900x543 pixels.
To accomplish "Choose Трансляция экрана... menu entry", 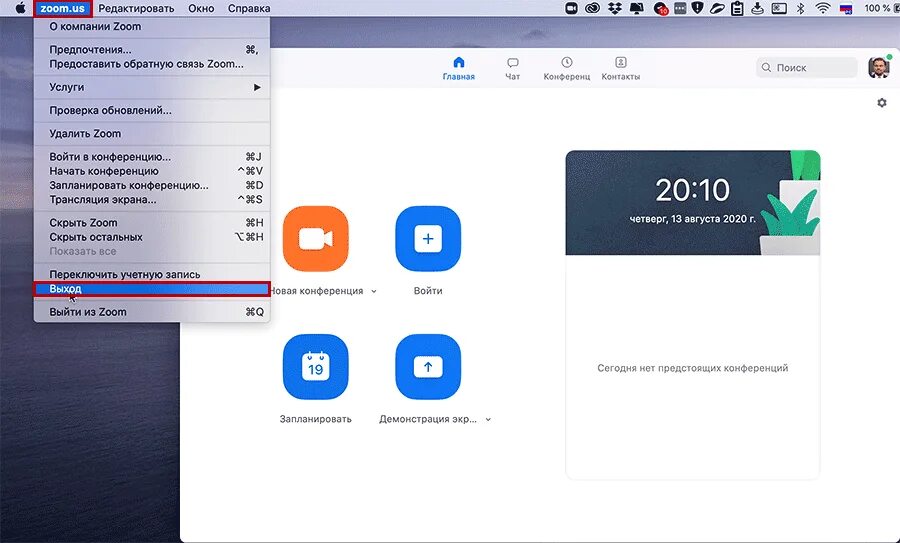I will [x=152, y=200].
